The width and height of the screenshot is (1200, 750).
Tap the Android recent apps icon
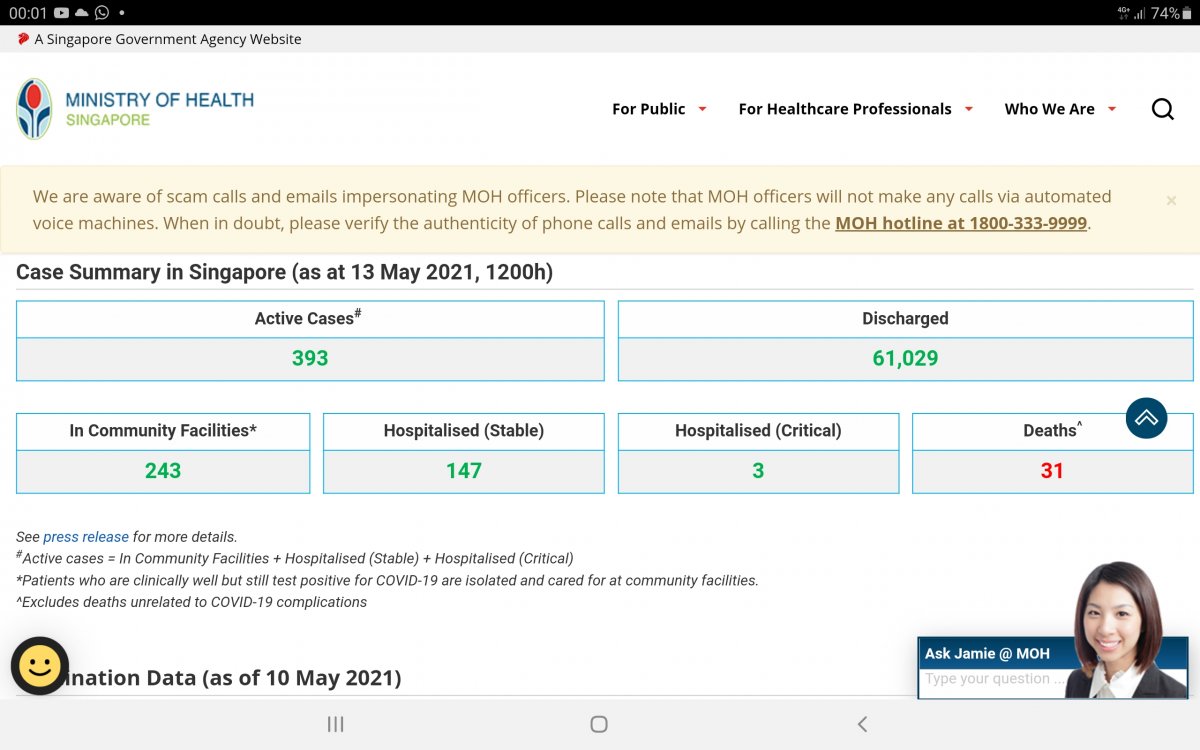point(336,724)
